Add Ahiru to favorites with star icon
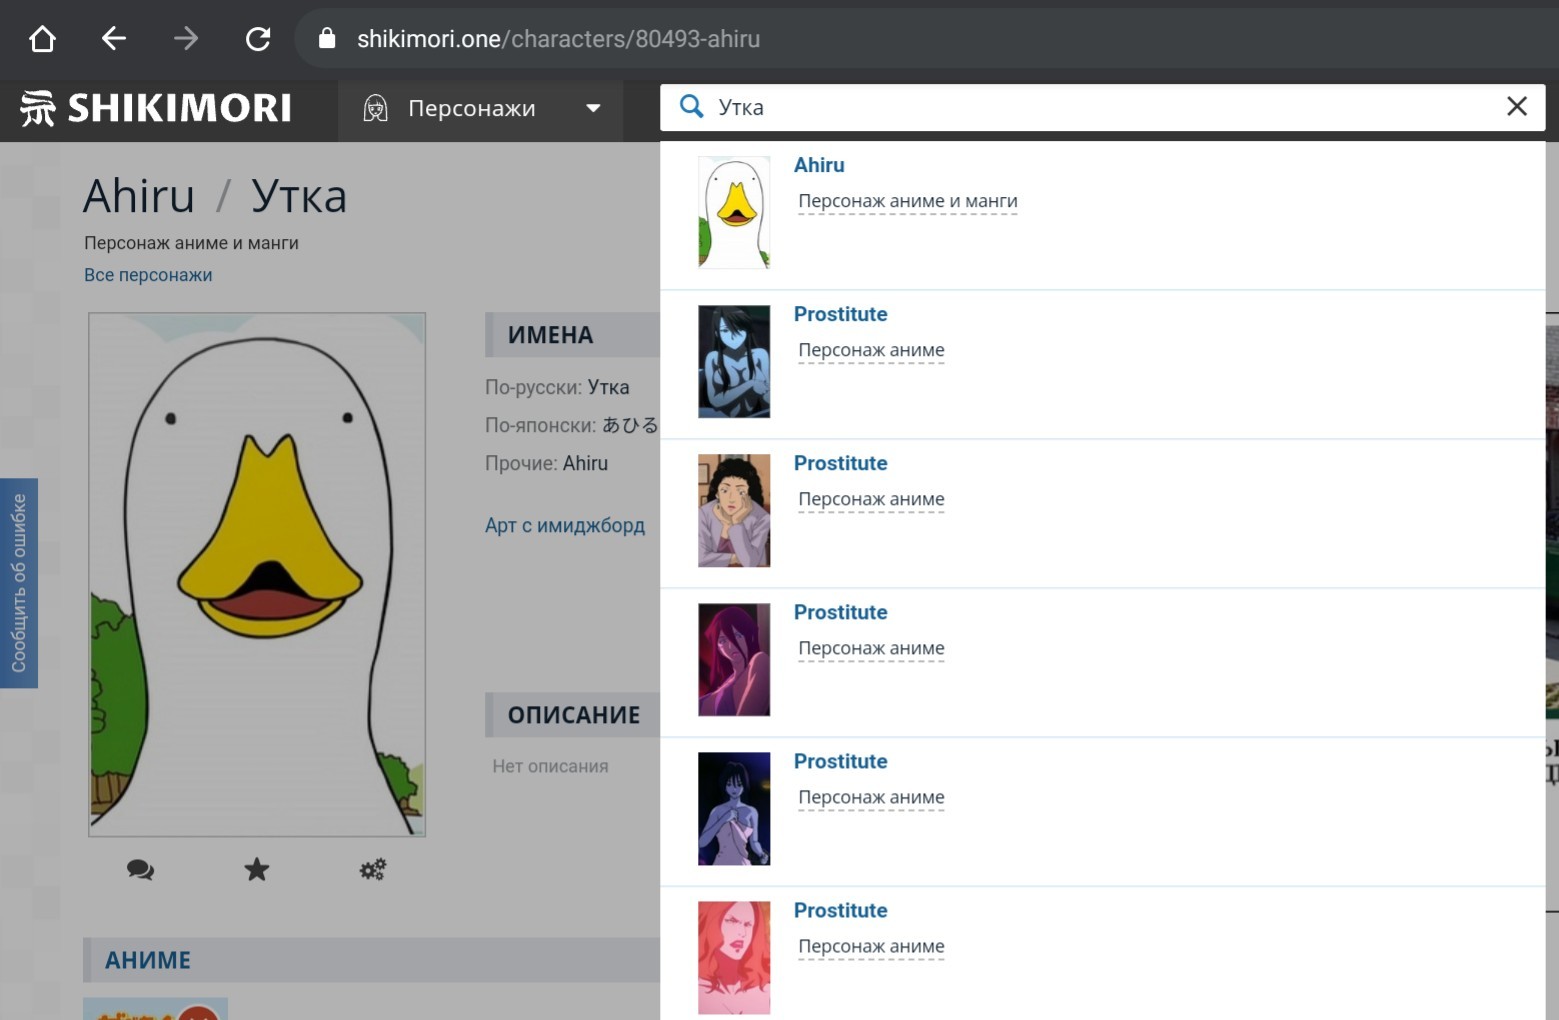Image resolution: width=1559 pixels, height=1020 pixels. point(257,870)
